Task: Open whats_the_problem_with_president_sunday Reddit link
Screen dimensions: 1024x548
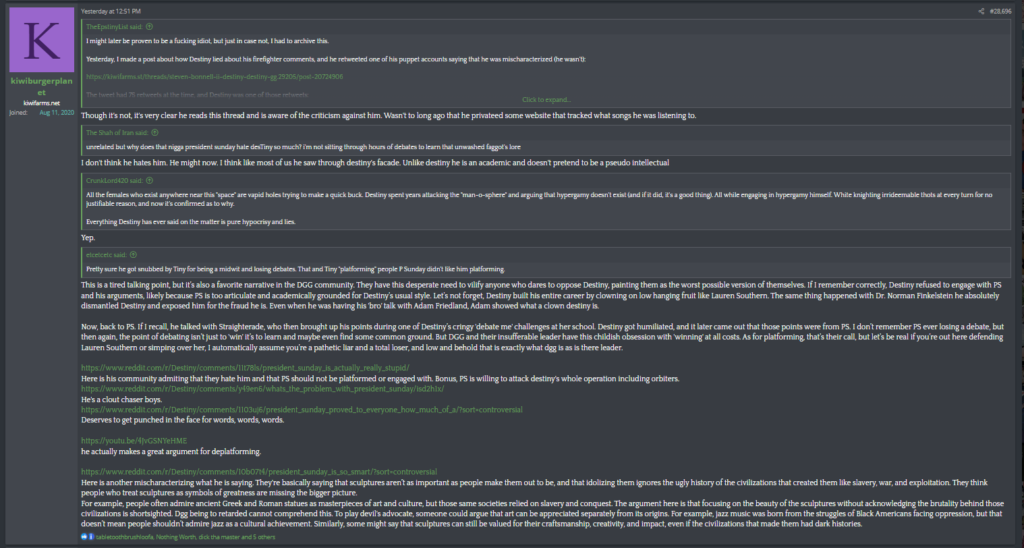Action: click(263, 389)
